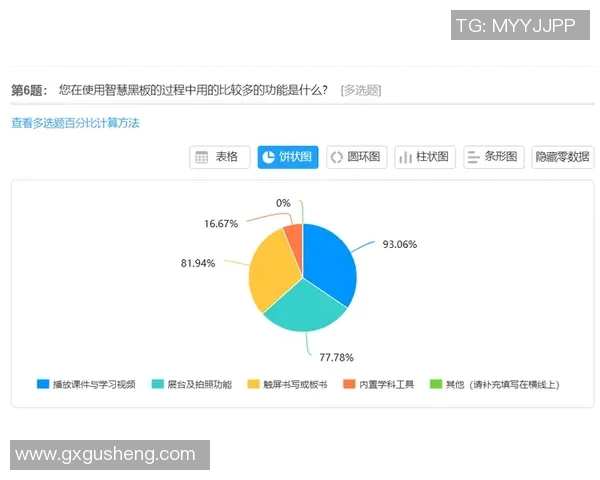This screenshot has width=600, height=480.
Task: Toggle green legend swatch 其他
Action: point(436,384)
